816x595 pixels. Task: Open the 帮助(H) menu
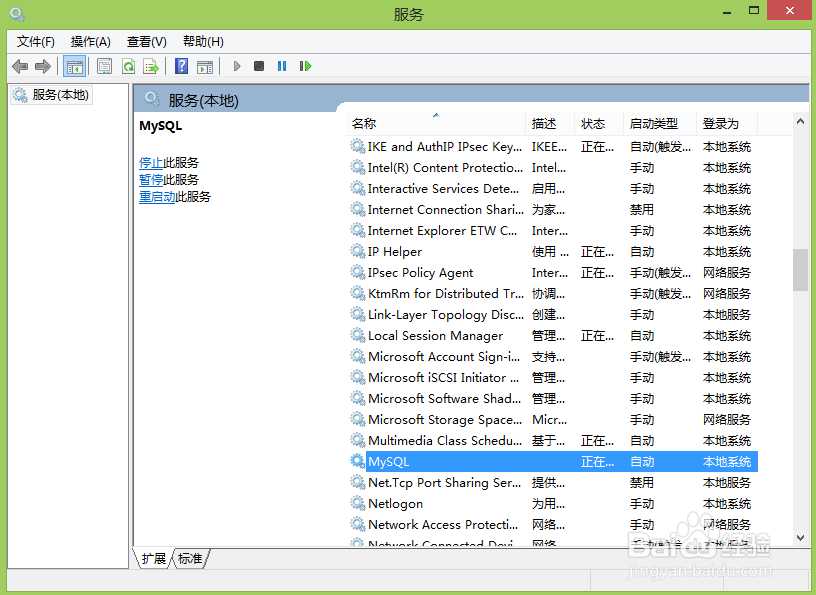click(203, 42)
